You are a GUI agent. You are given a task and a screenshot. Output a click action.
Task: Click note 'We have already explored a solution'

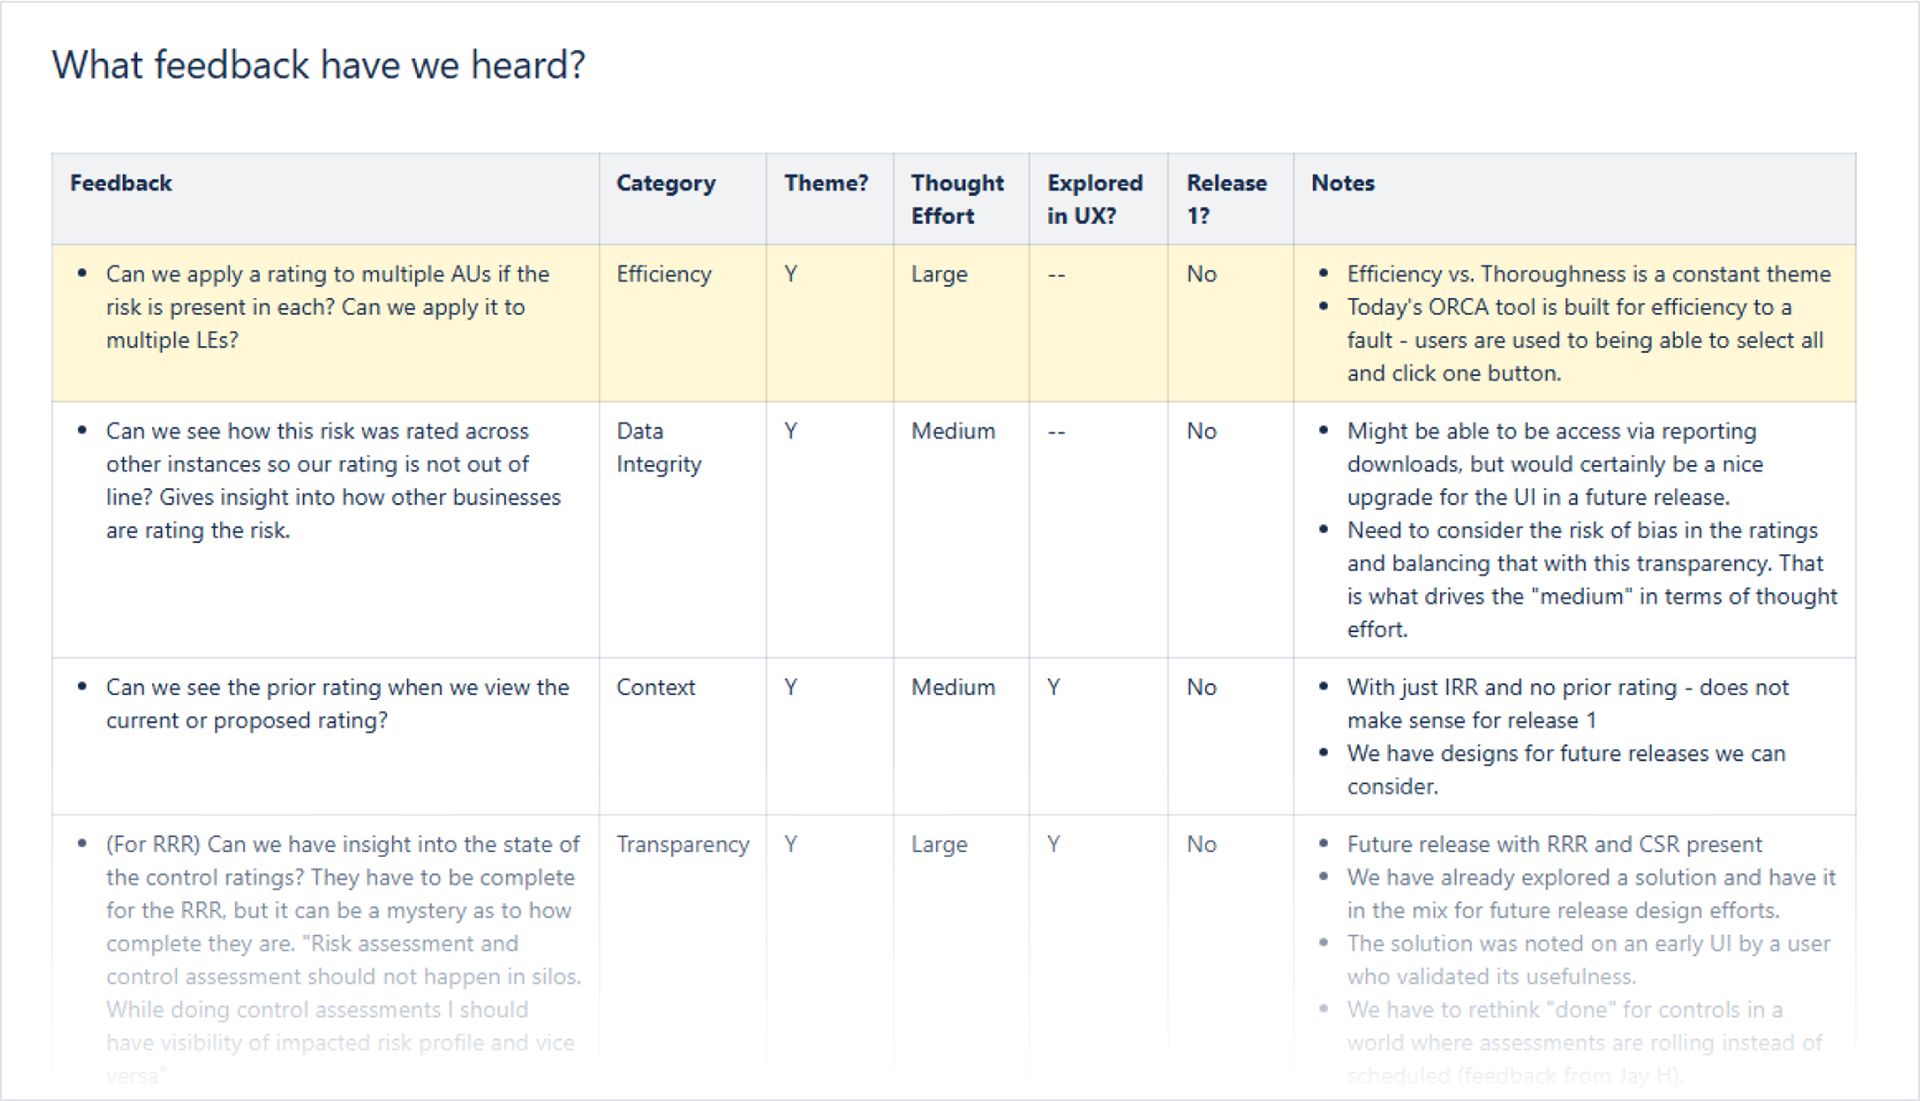[1591, 894]
